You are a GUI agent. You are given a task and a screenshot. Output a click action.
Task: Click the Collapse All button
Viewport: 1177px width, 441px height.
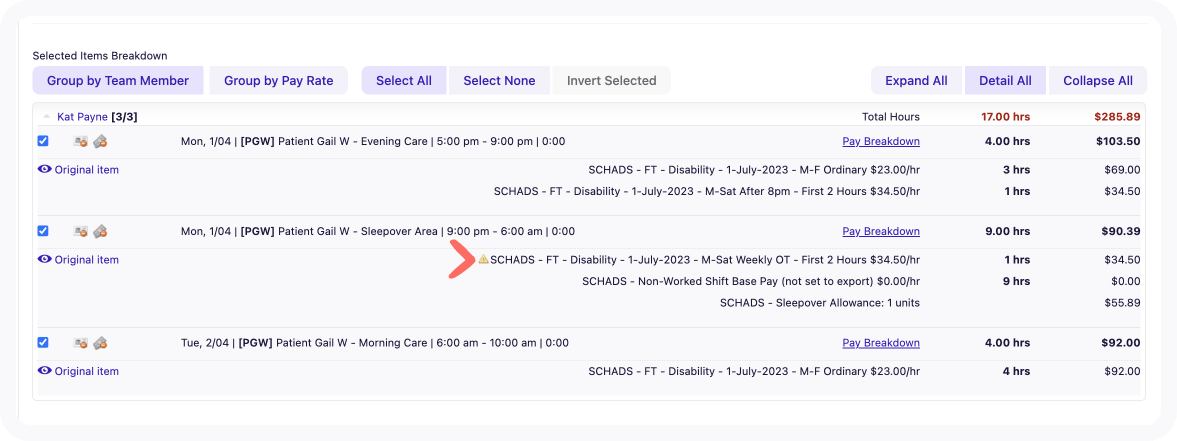(1098, 80)
